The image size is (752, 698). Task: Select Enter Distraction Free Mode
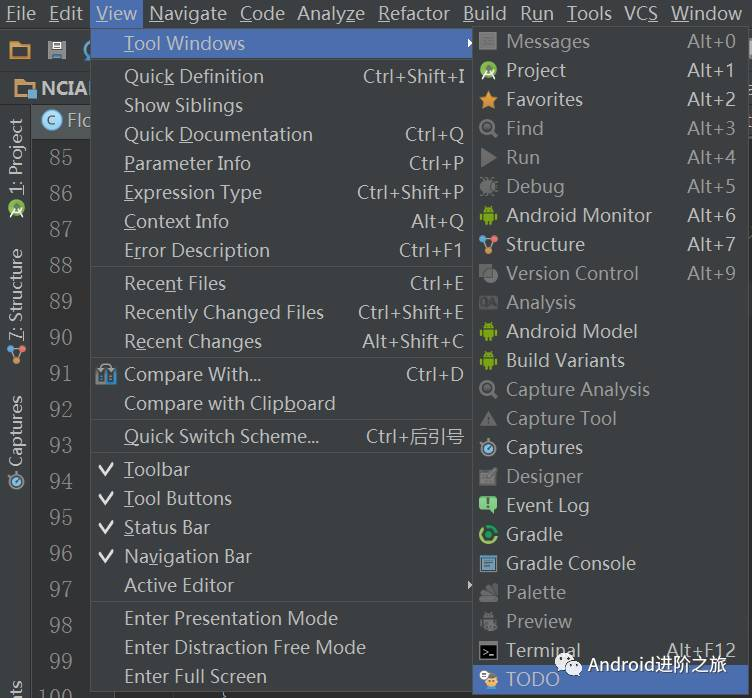point(282,648)
